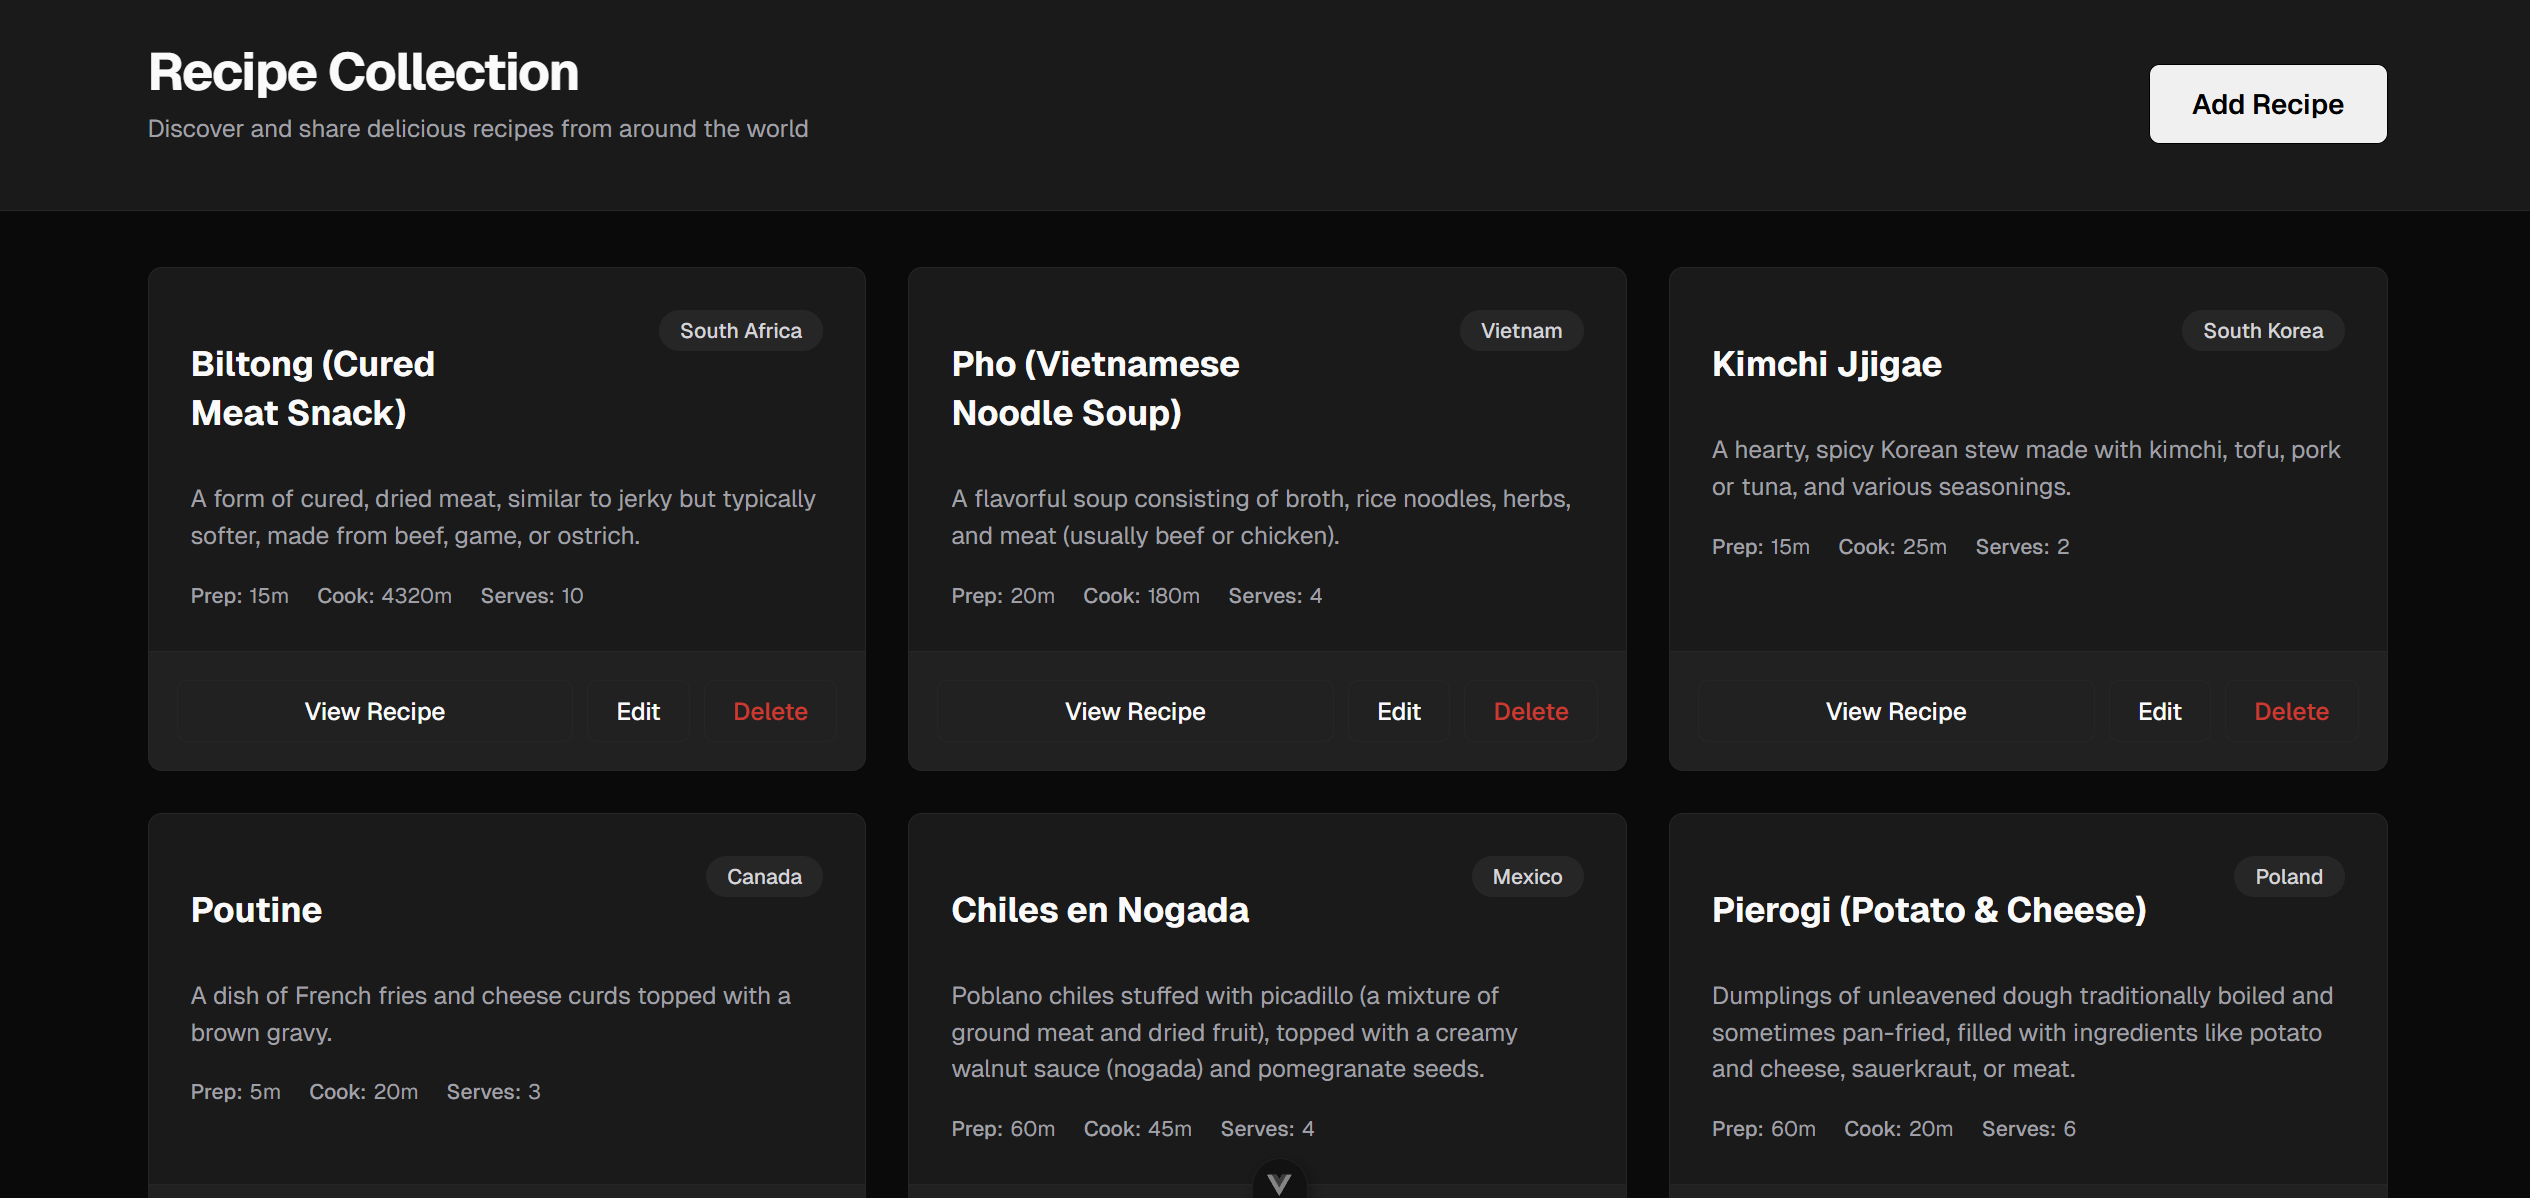
Task: Delete the Pho recipe
Action: click(1531, 711)
